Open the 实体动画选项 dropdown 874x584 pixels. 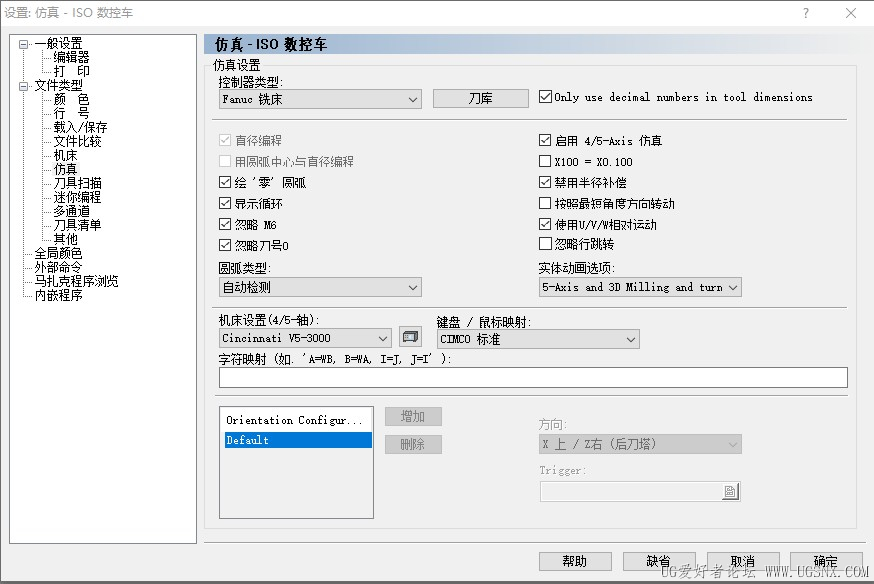735,287
